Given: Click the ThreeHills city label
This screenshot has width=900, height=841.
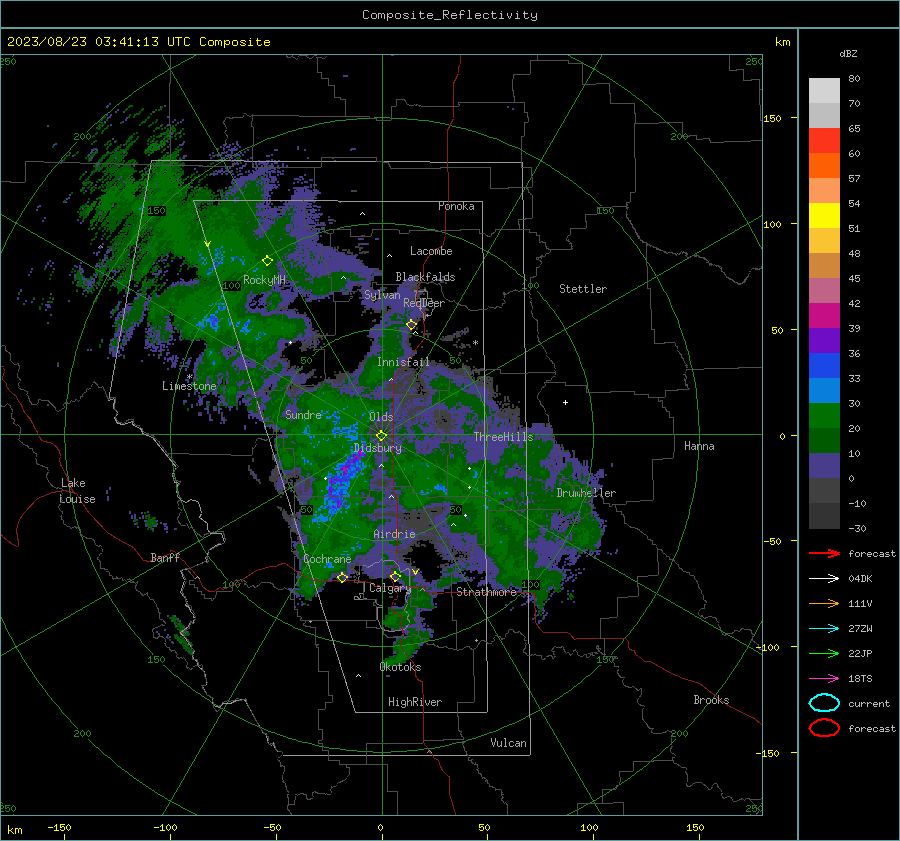Looking at the screenshot, I should click(503, 437).
